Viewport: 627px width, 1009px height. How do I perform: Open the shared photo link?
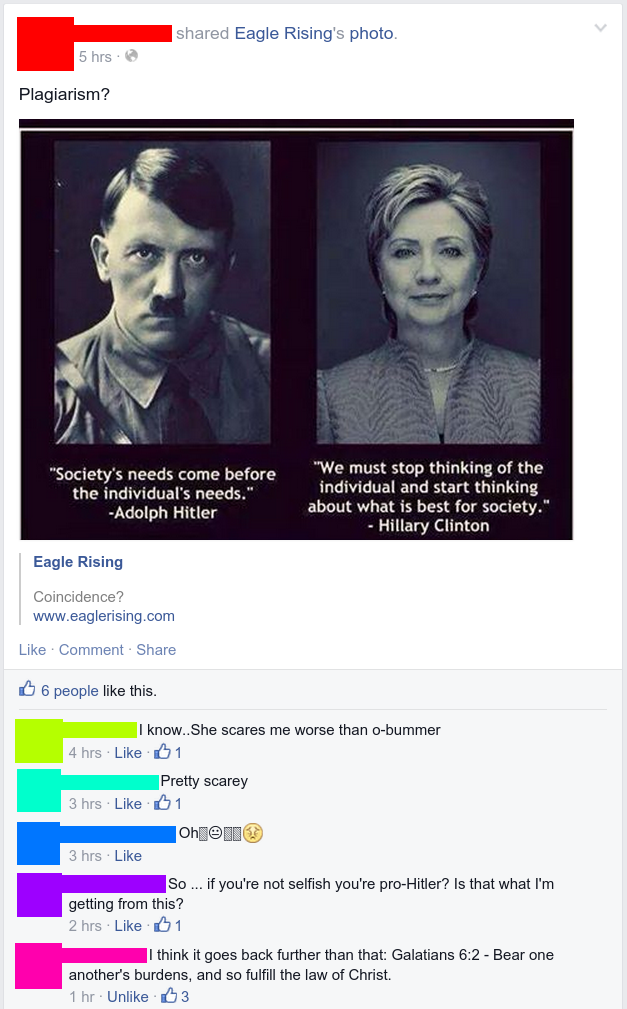click(x=371, y=33)
